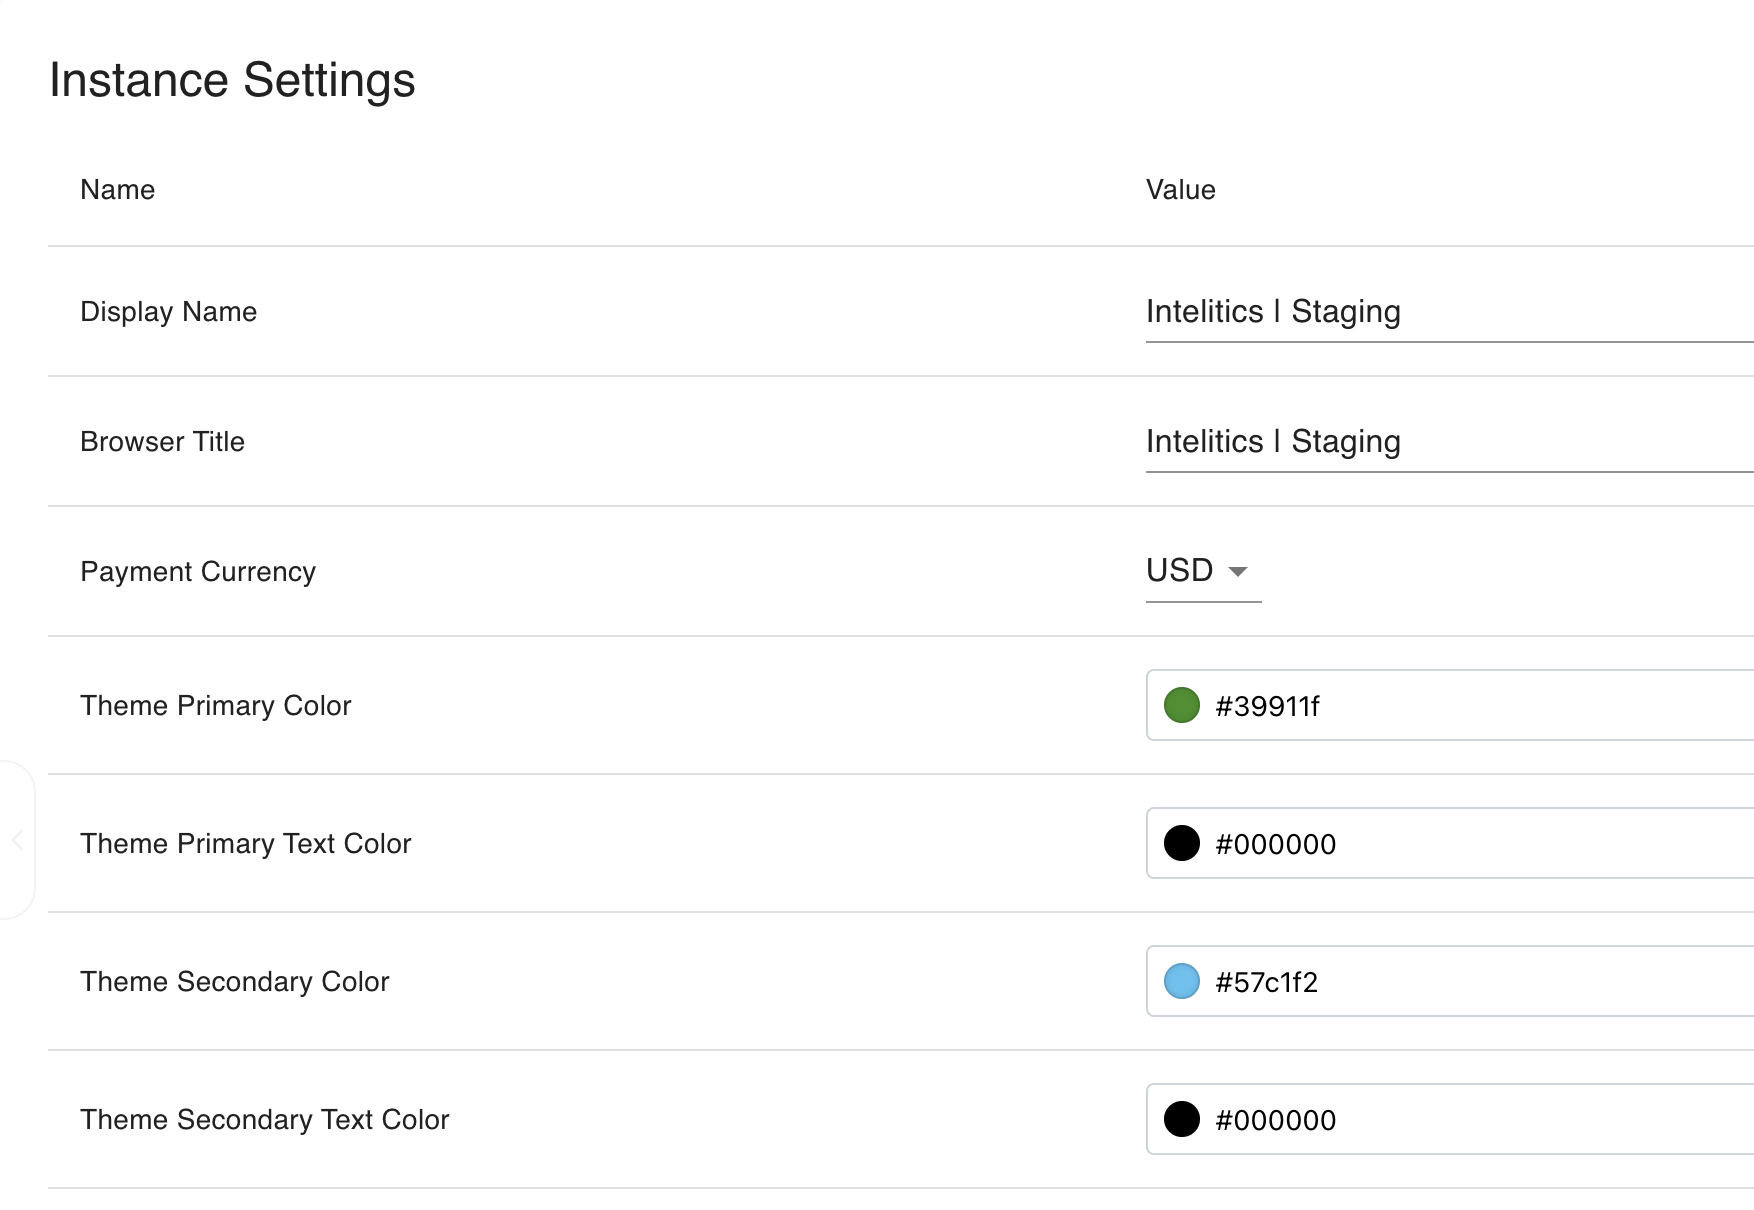Click the Theme Secondary Color row label

coord(235,982)
